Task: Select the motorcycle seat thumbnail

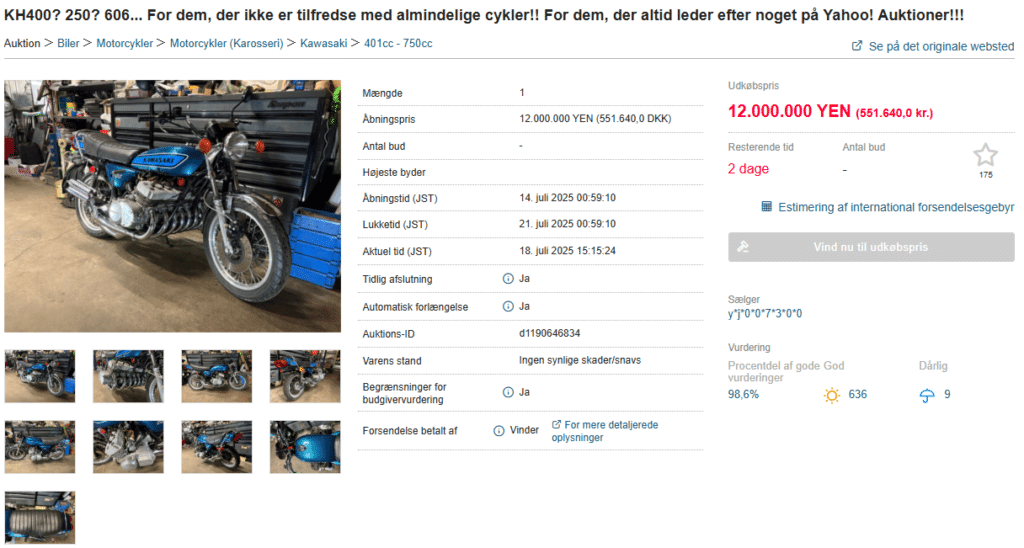Action: click(40, 517)
